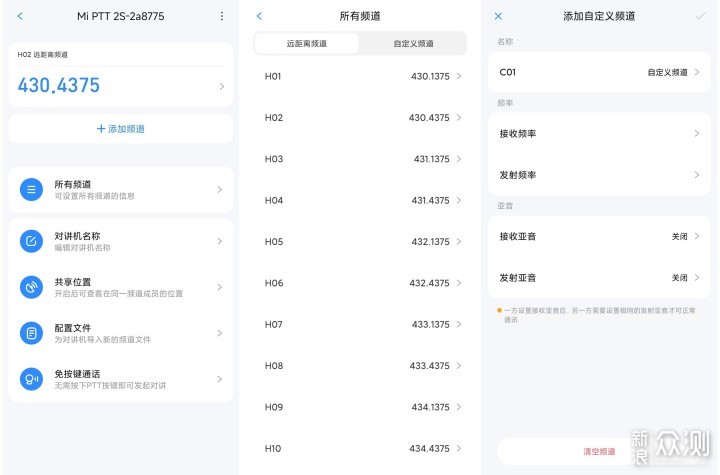Select channel H04 431.4375
Image resolution: width=720 pixels, height=475 pixels.
point(360,200)
